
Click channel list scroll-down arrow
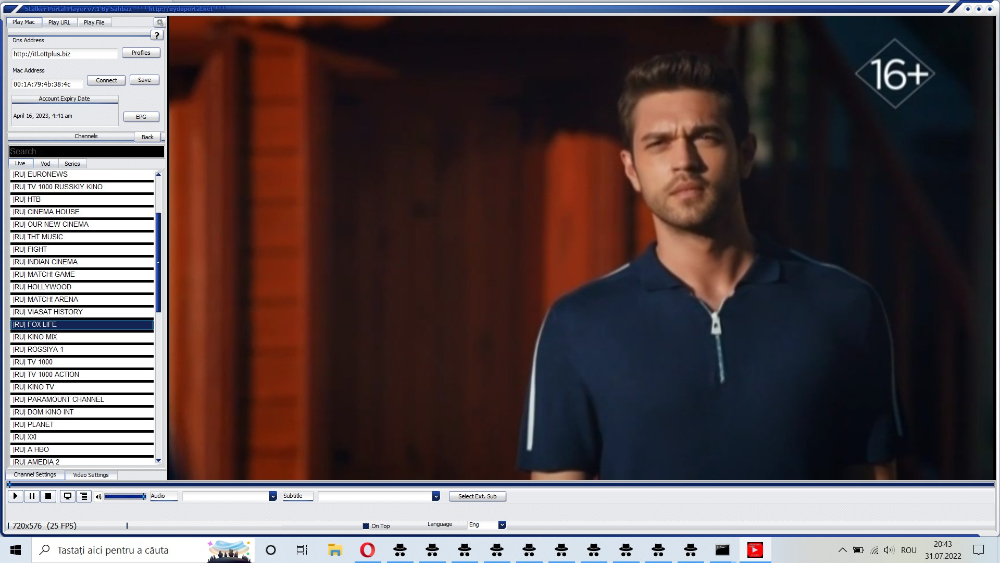pos(158,460)
